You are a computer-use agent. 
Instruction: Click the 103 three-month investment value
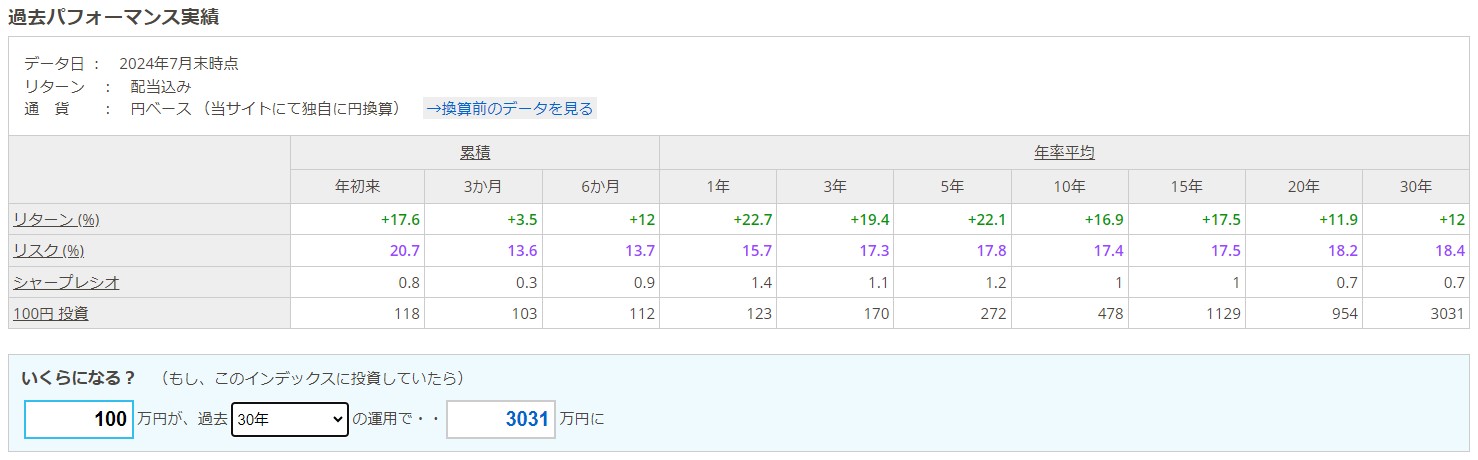[524, 314]
